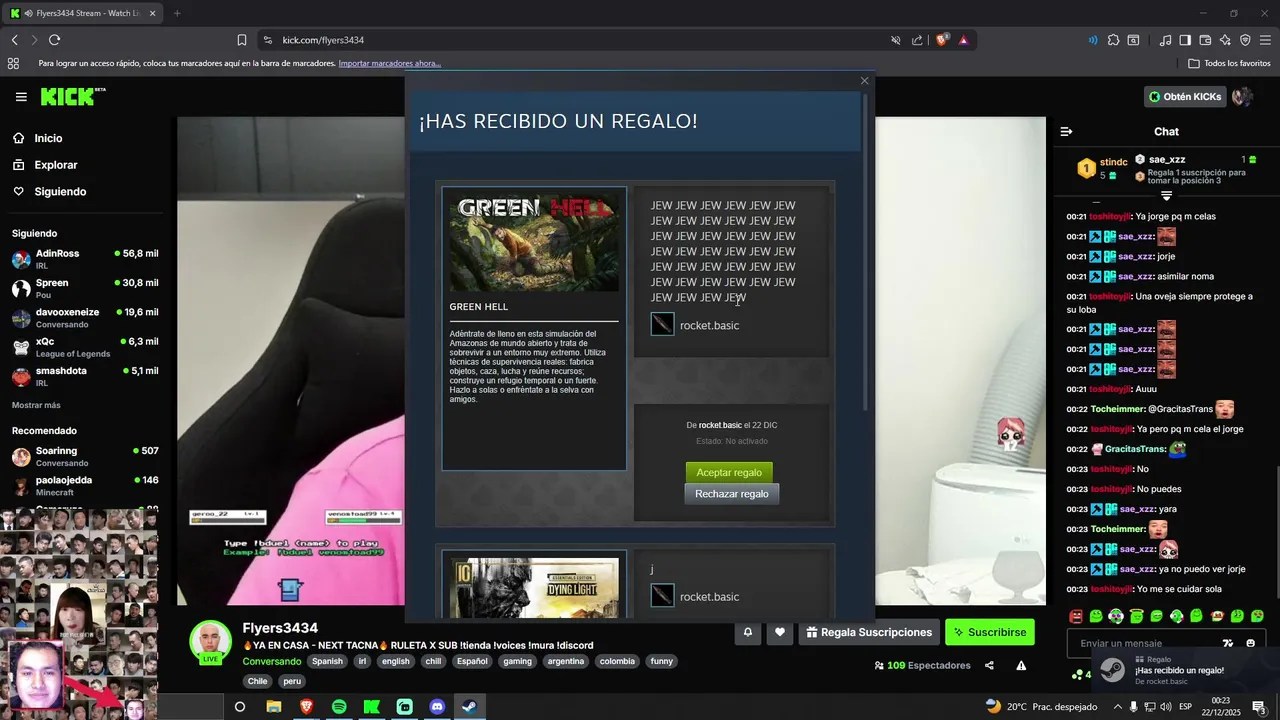This screenshot has height=720, width=1280.
Task: Open Brave Rewards triangle icon
Action: coord(964,40)
